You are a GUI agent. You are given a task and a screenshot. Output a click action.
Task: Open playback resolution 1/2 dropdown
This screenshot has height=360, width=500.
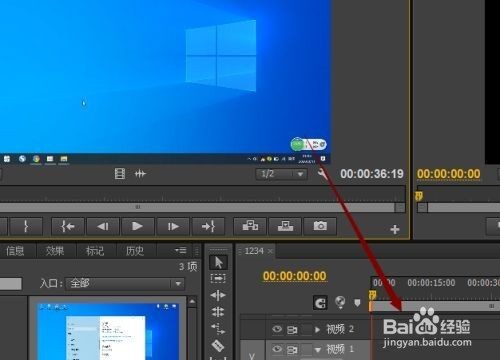[282, 174]
